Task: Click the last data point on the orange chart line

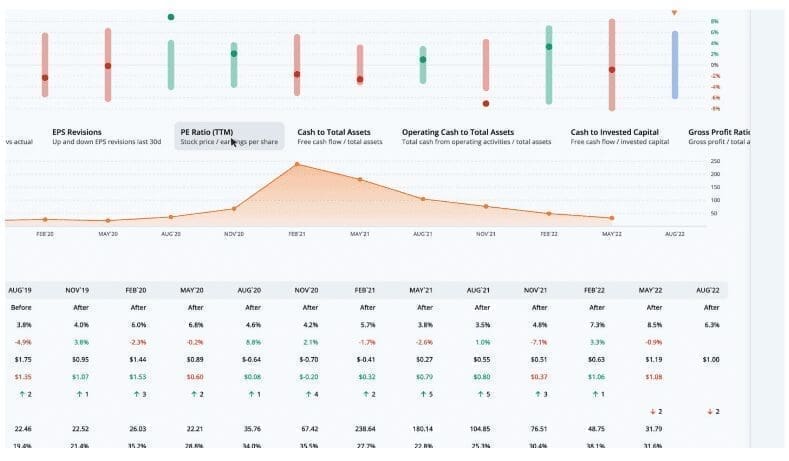Action: pos(612,218)
